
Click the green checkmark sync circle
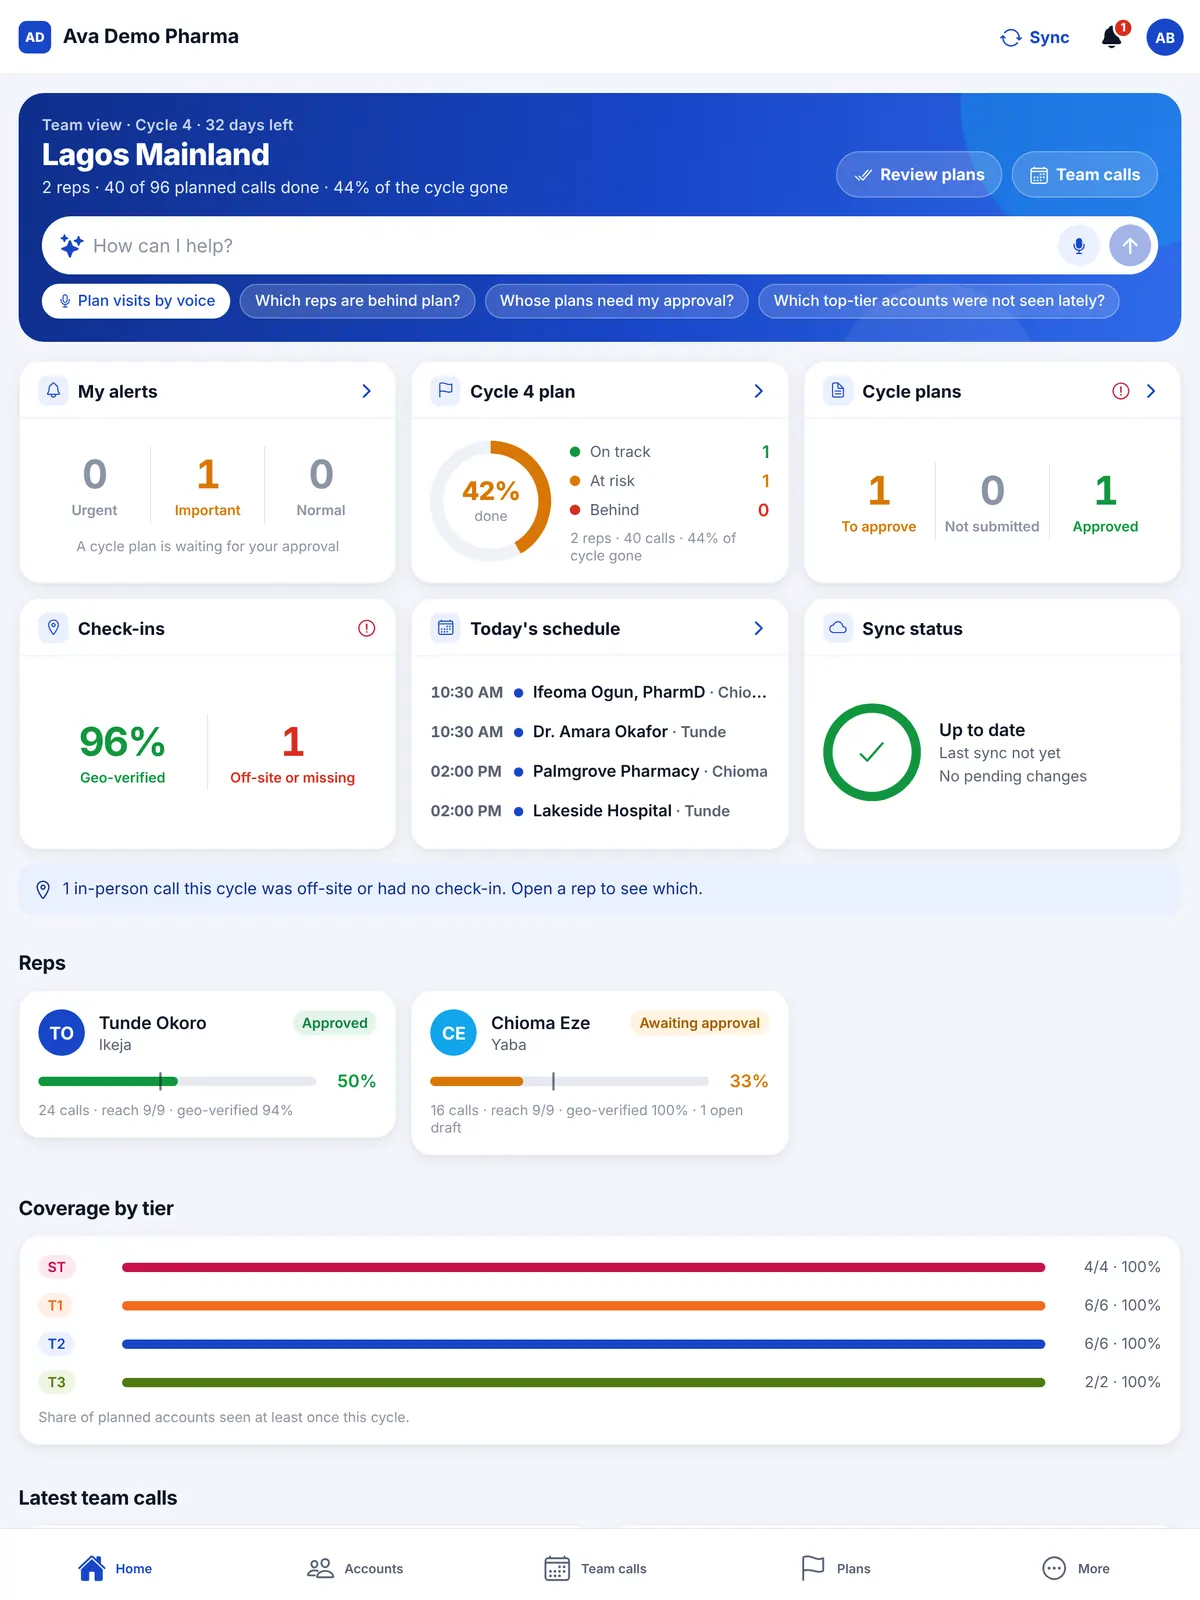[x=872, y=752]
